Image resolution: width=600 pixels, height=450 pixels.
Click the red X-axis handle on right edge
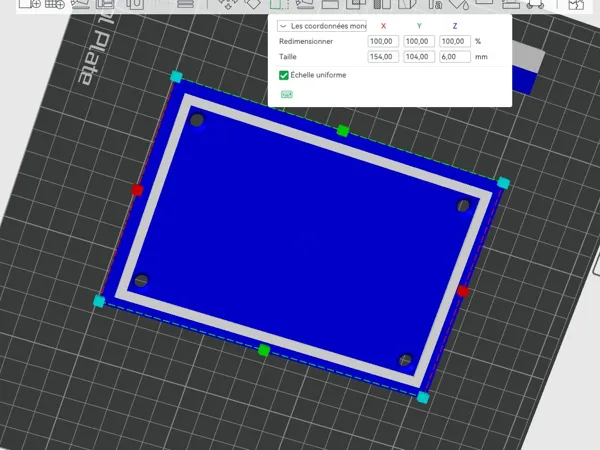(x=463, y=291)
